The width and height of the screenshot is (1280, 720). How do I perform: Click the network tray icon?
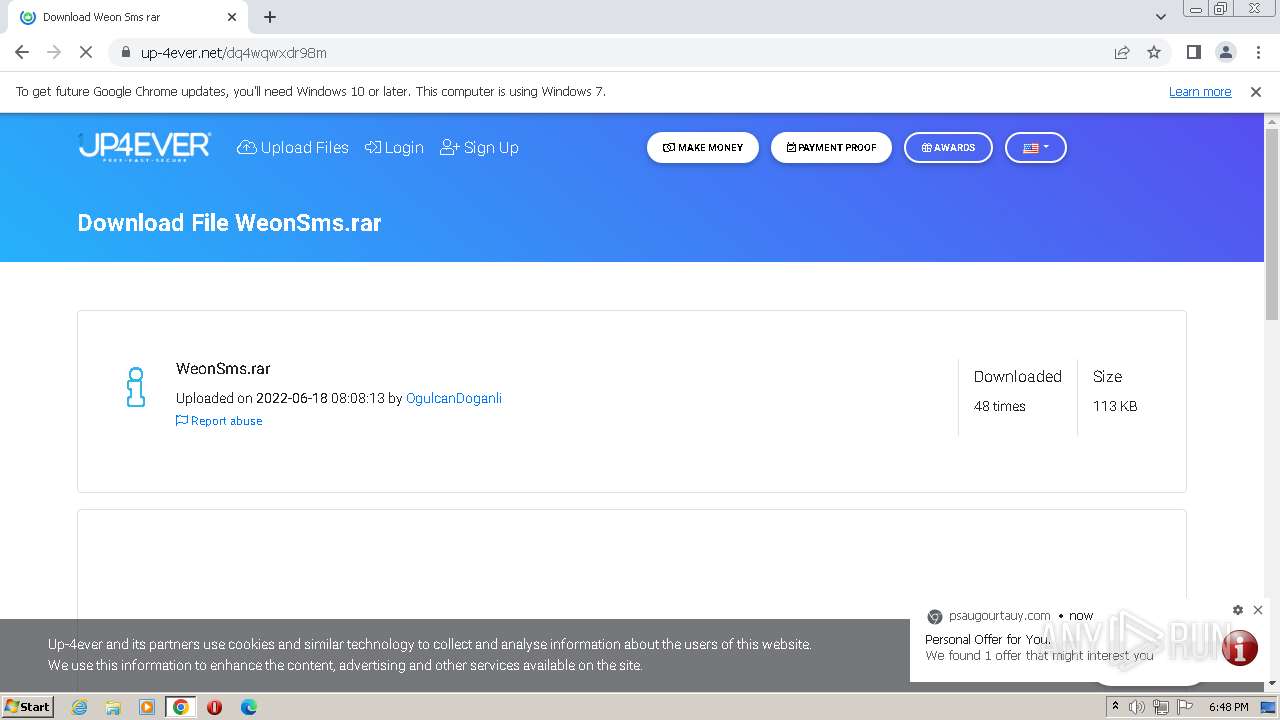click(x=1160, y=707)
